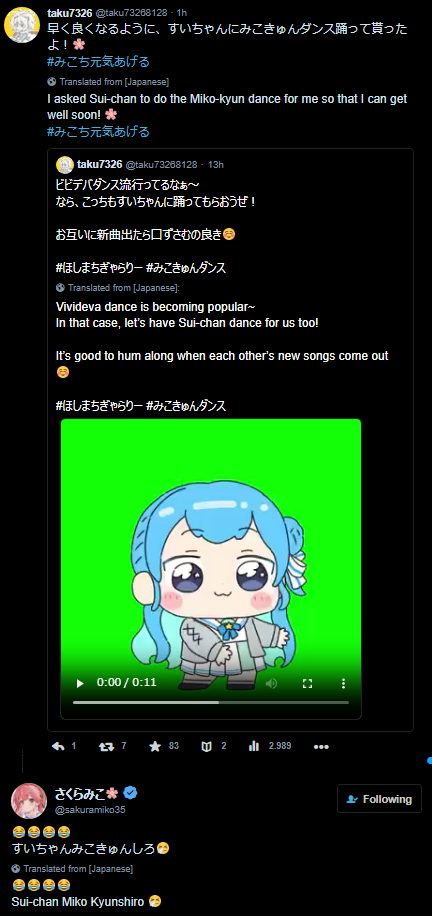Open the video player's vertical dots menu
The width and height of the screenshot is (432, 916).
point(343,683)
